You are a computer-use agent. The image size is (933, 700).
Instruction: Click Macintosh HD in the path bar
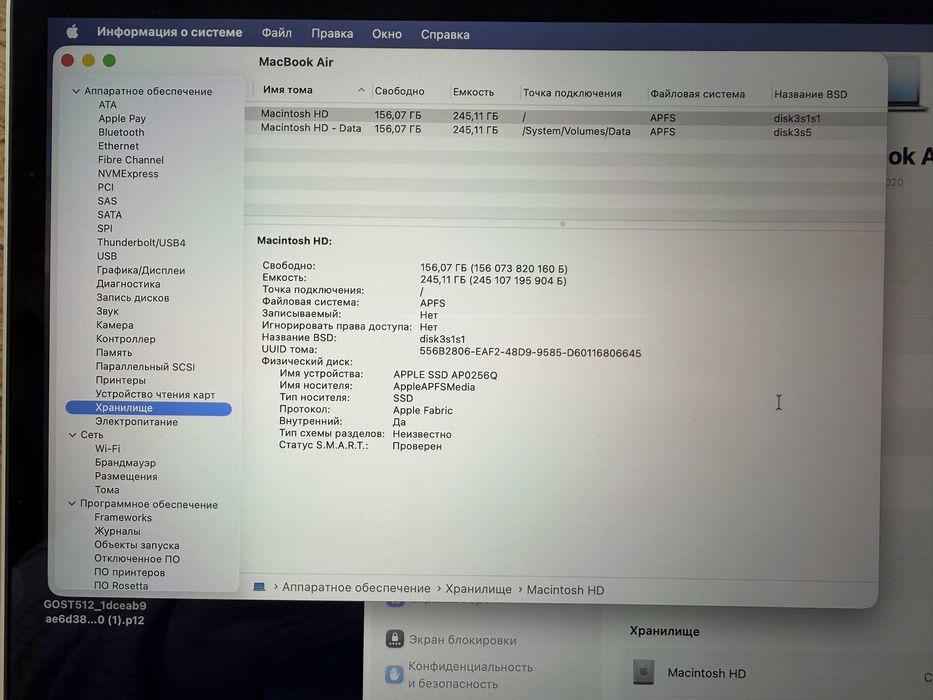tap(565, 590)
